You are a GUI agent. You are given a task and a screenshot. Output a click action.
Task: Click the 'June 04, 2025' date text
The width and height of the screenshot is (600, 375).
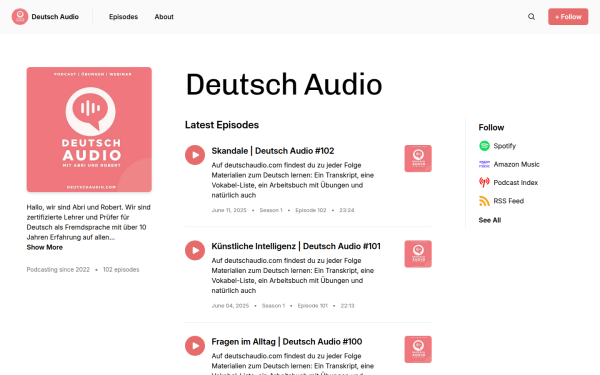[230, 306]
